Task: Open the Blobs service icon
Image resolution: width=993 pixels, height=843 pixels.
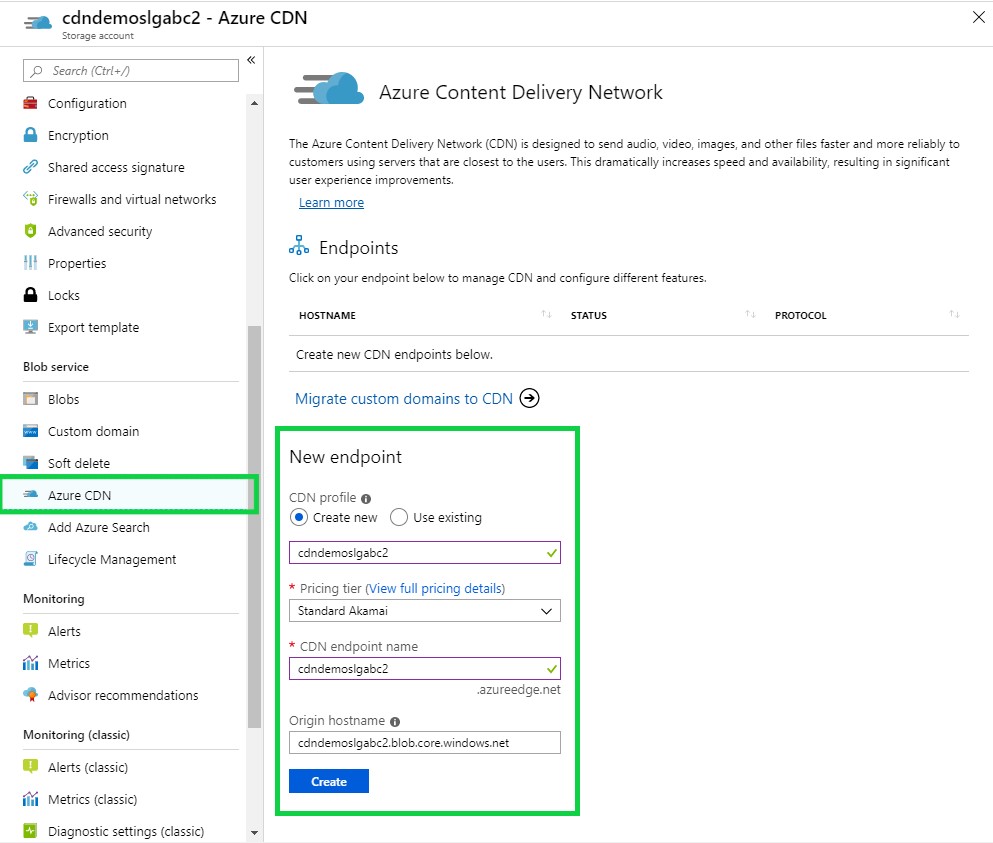Action: [33, 399]
